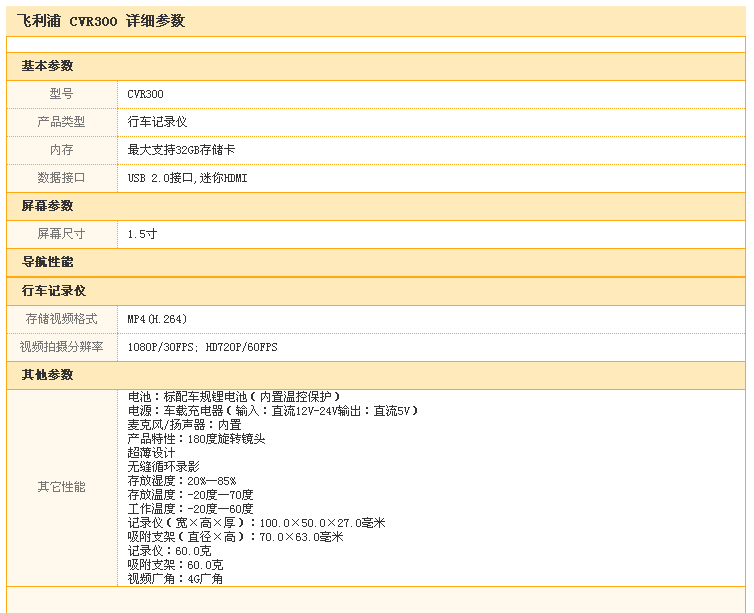This screenshot has width=754, height=613.
Task: Click the 屏幕尺寸 label
Action: [62, 234]
